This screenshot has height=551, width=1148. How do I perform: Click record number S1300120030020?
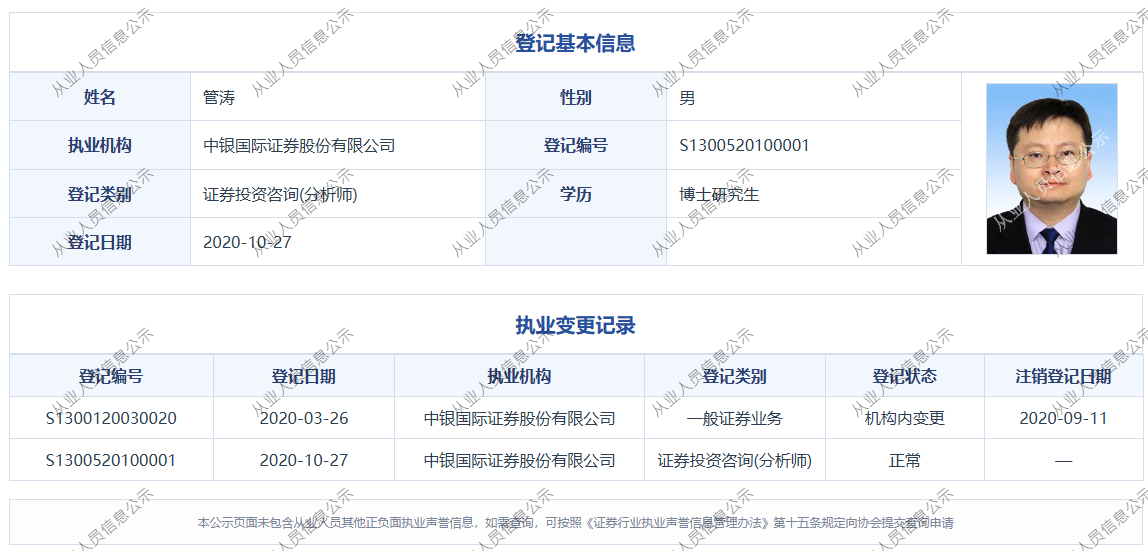pyautogui.click(x=111, y=419)
